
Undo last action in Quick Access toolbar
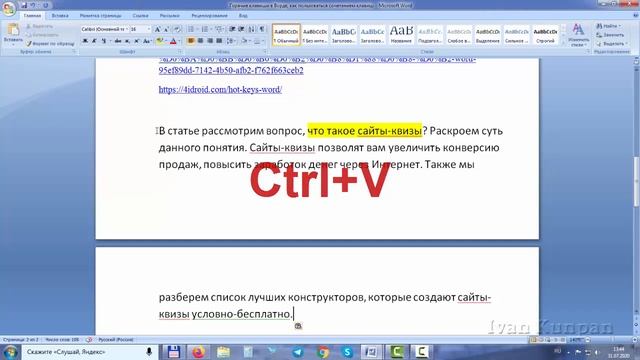tap(33, 5)
